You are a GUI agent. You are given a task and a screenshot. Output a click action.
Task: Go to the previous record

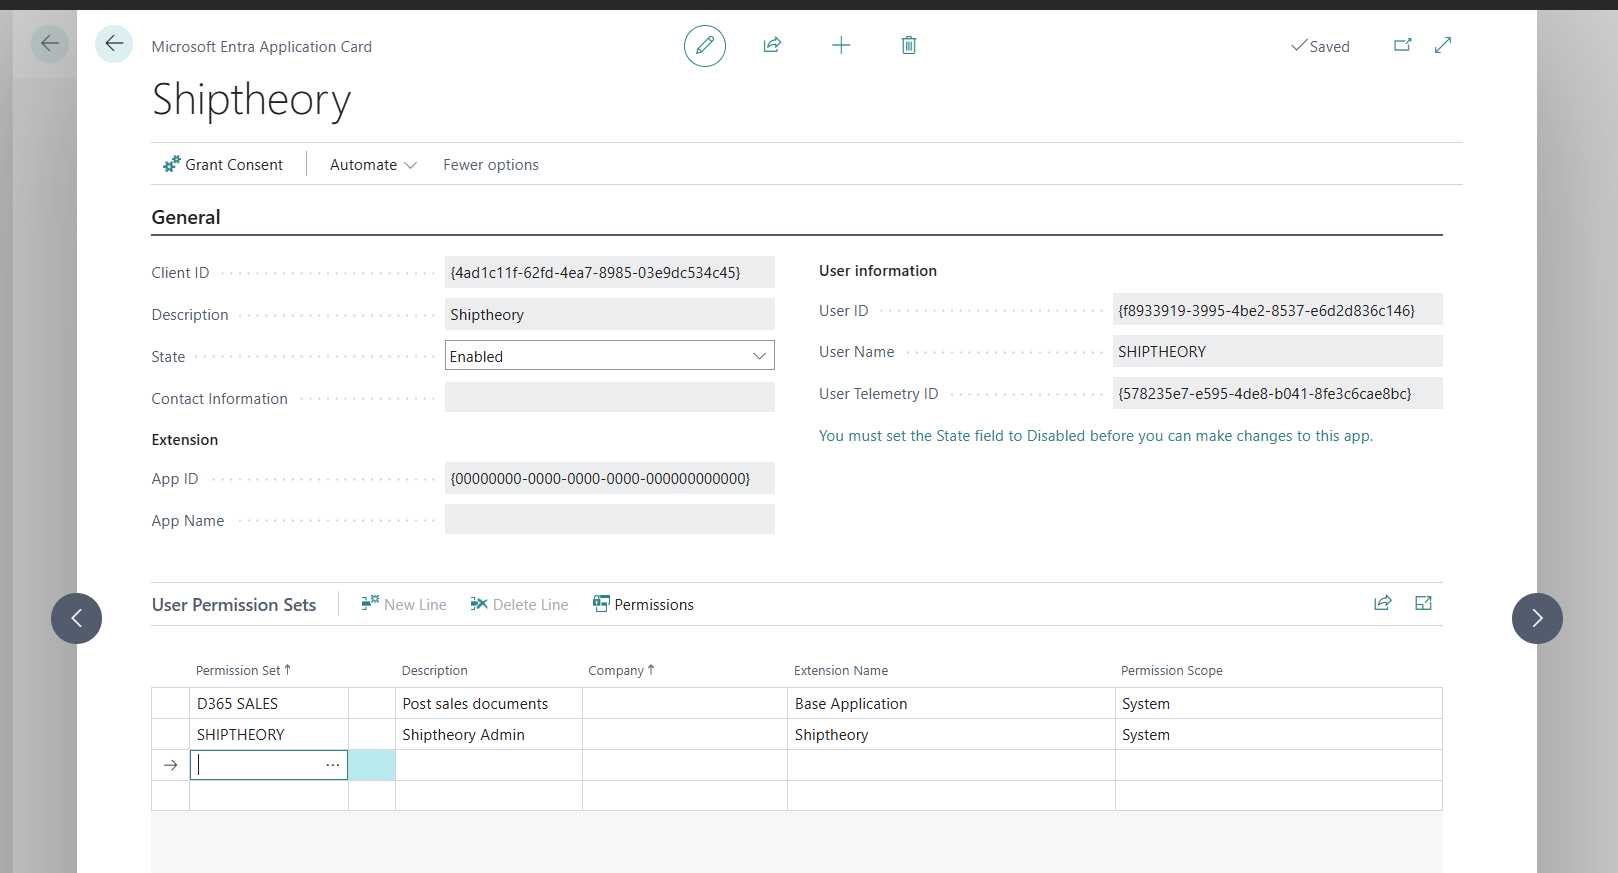76,618
